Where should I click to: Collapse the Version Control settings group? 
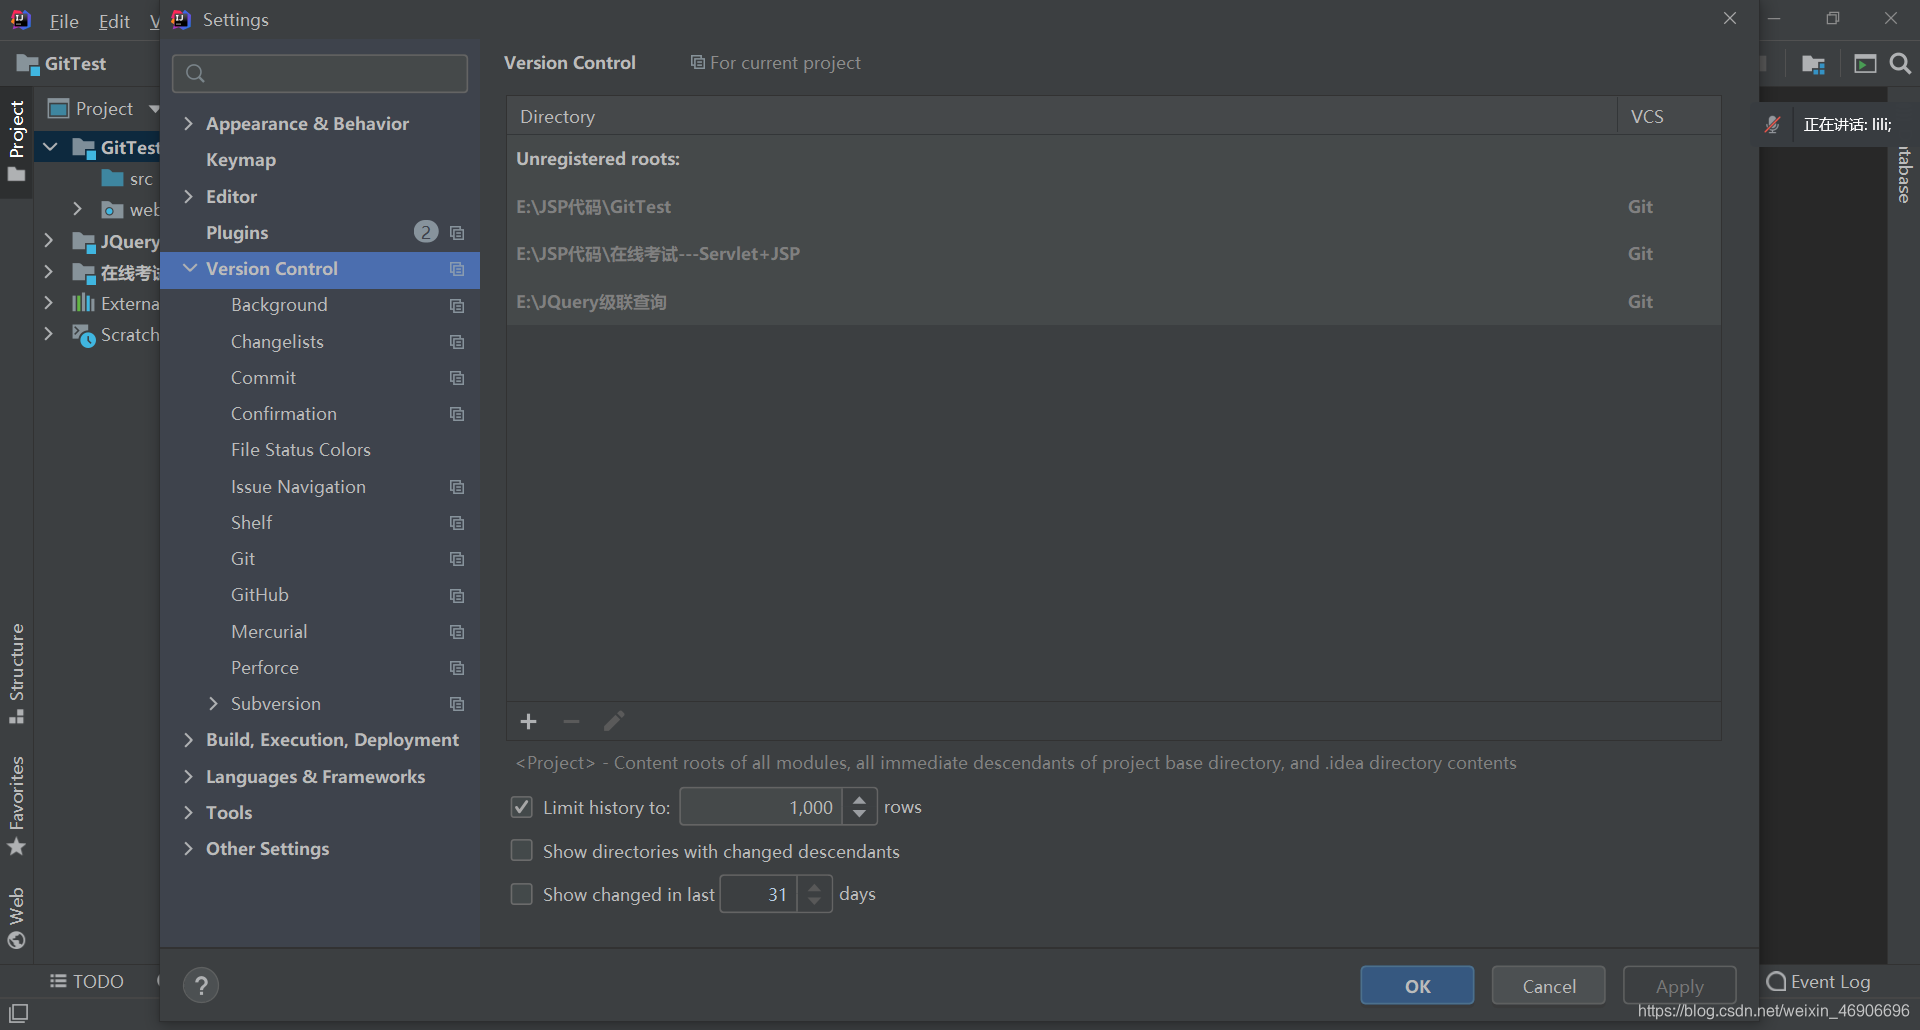coord(190,269)
